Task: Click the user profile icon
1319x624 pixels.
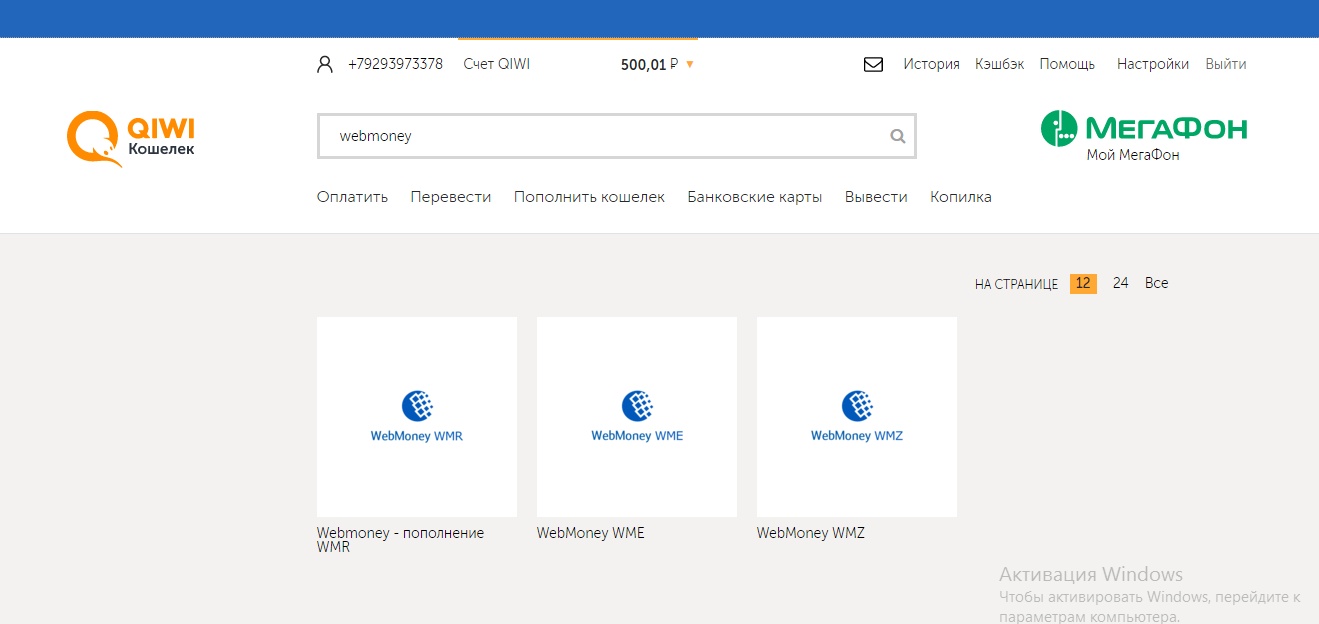Action: pos(324,65)
